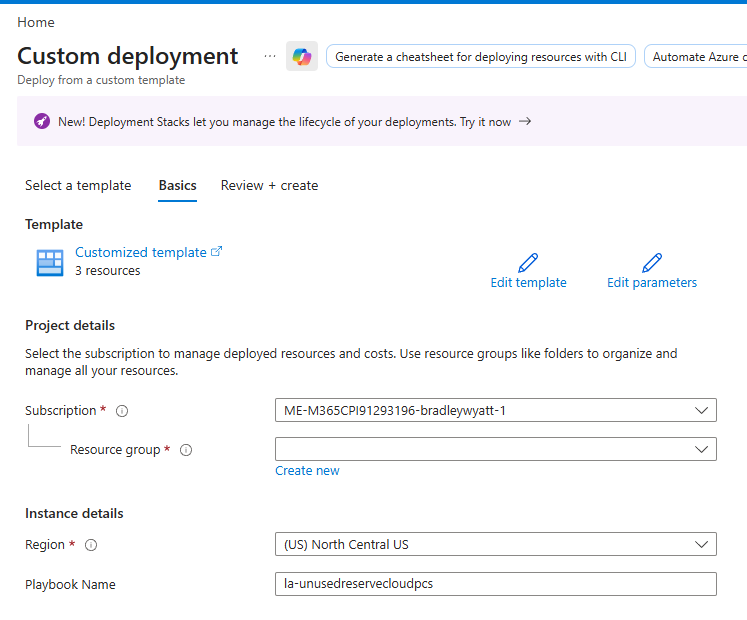747x620 pixels.
Task: Click the Template section heading
Action: (x=54, y=224)
